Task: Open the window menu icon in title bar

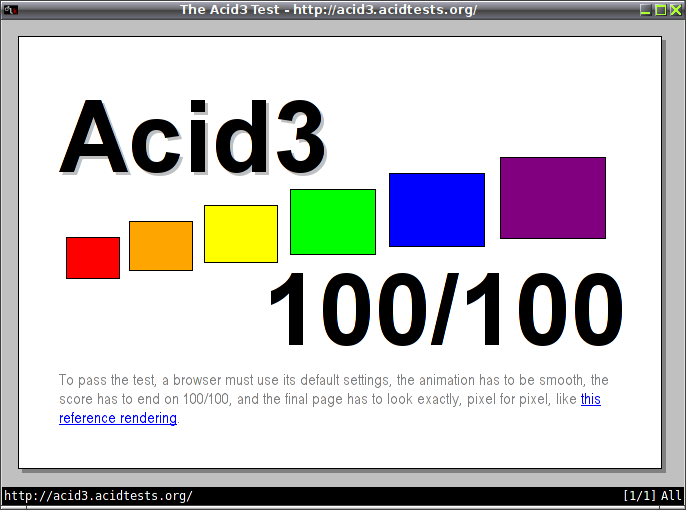Action: point(10,10)
